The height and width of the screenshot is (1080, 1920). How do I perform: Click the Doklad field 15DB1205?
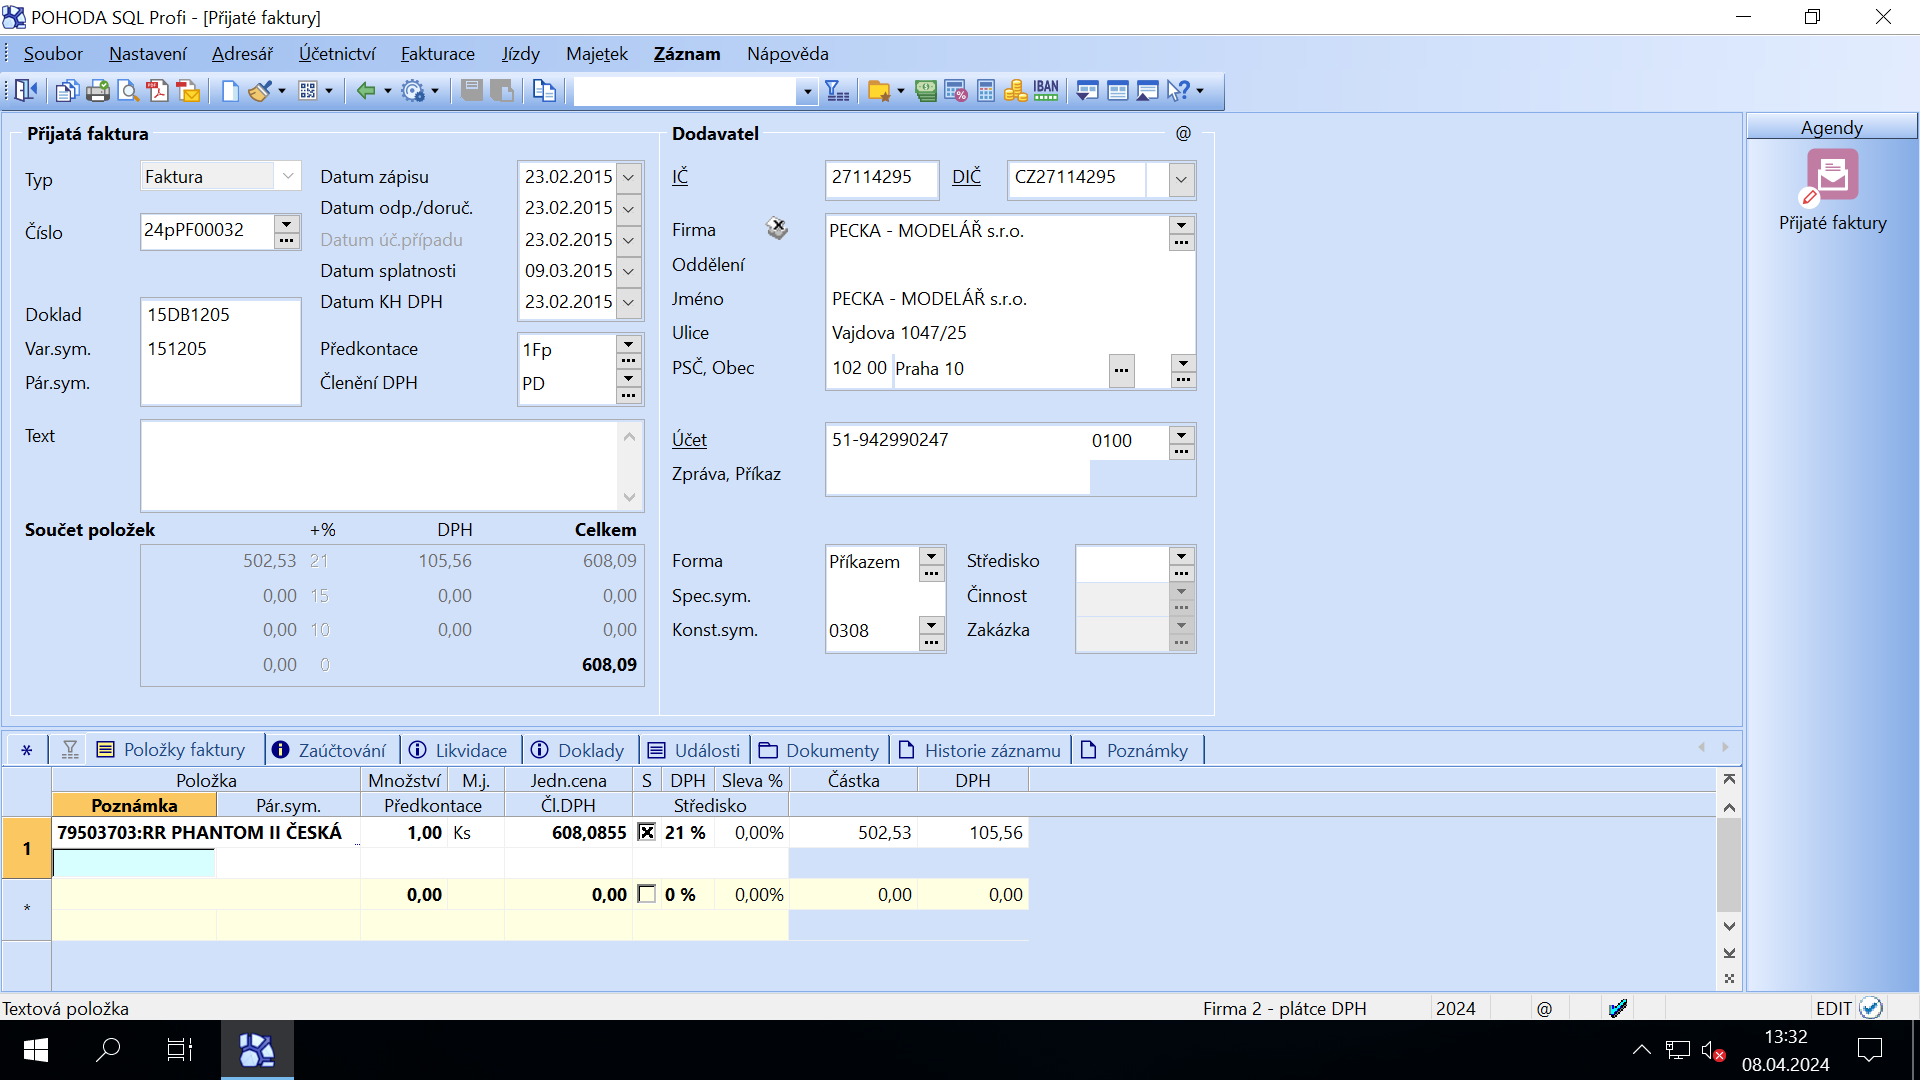(x=220, y=315)
